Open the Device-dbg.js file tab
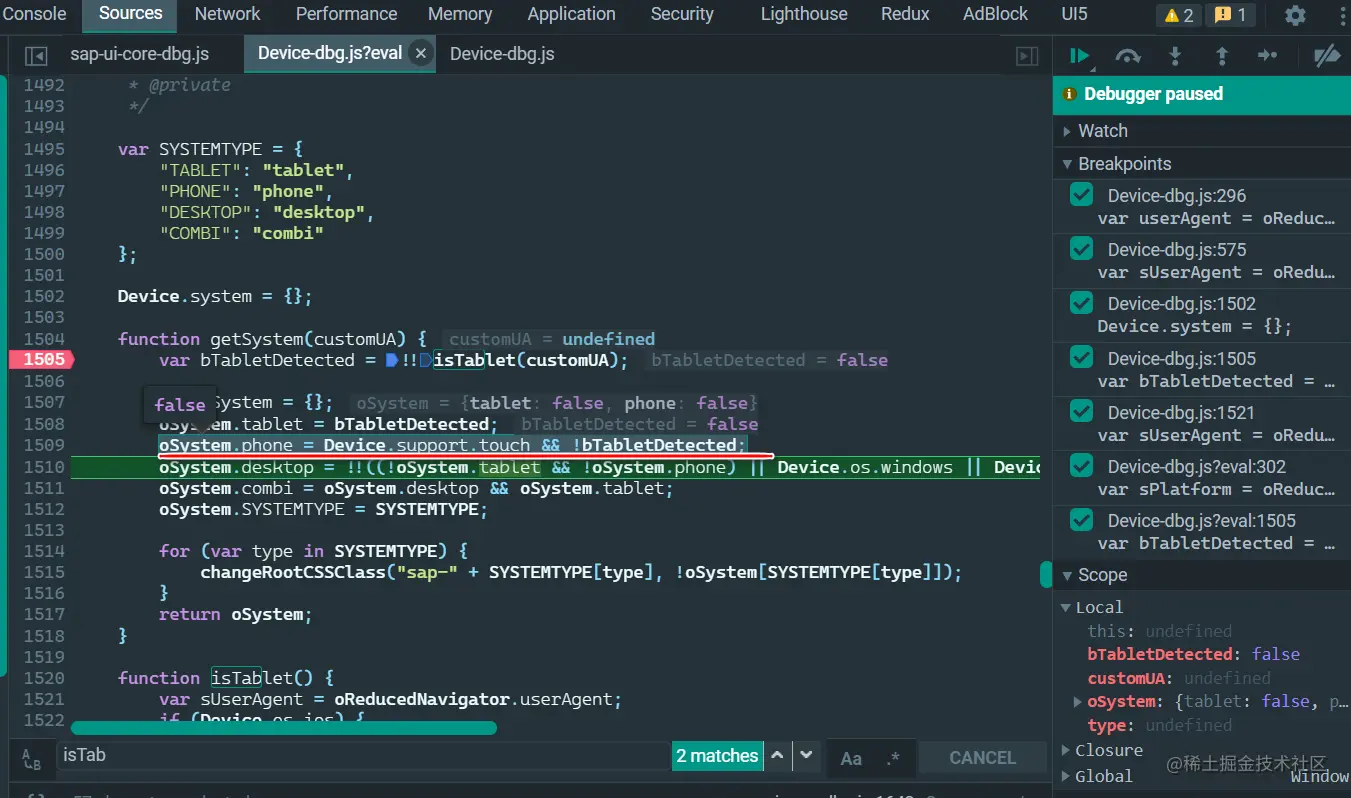 pos(502,54)
